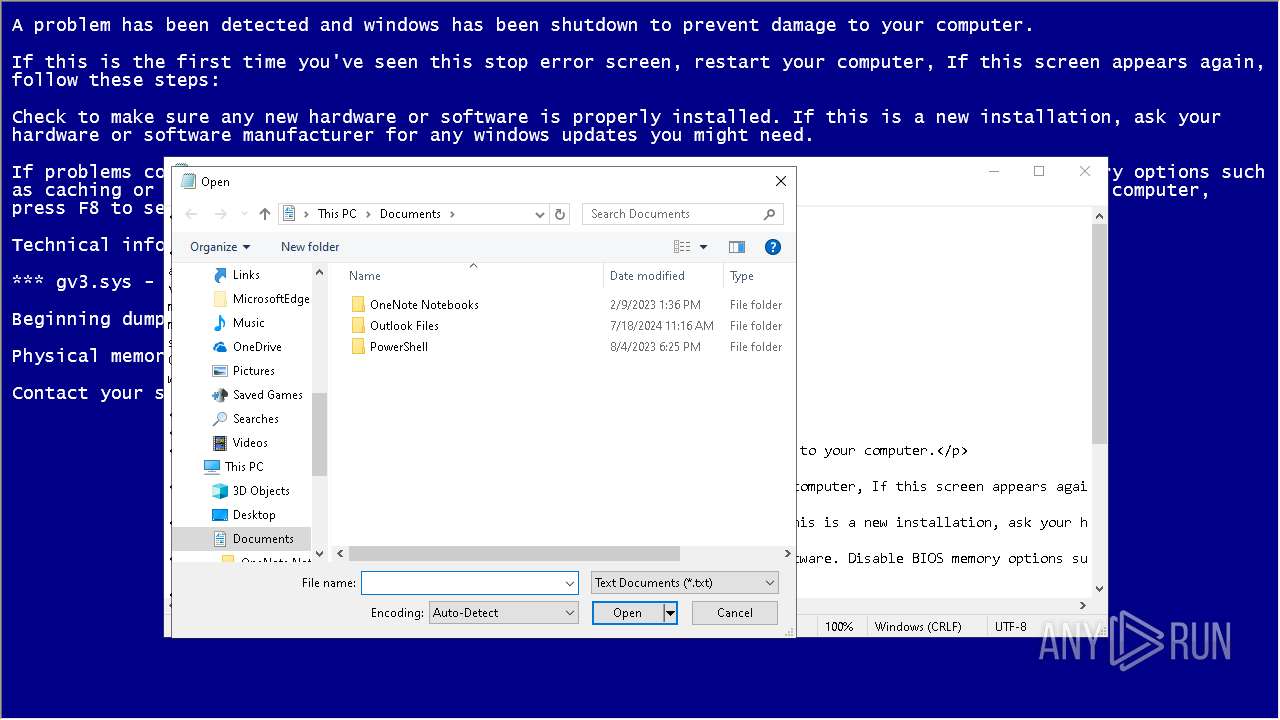Click the New folder button
Screen dimensions: 1280x720
(310, 247)
